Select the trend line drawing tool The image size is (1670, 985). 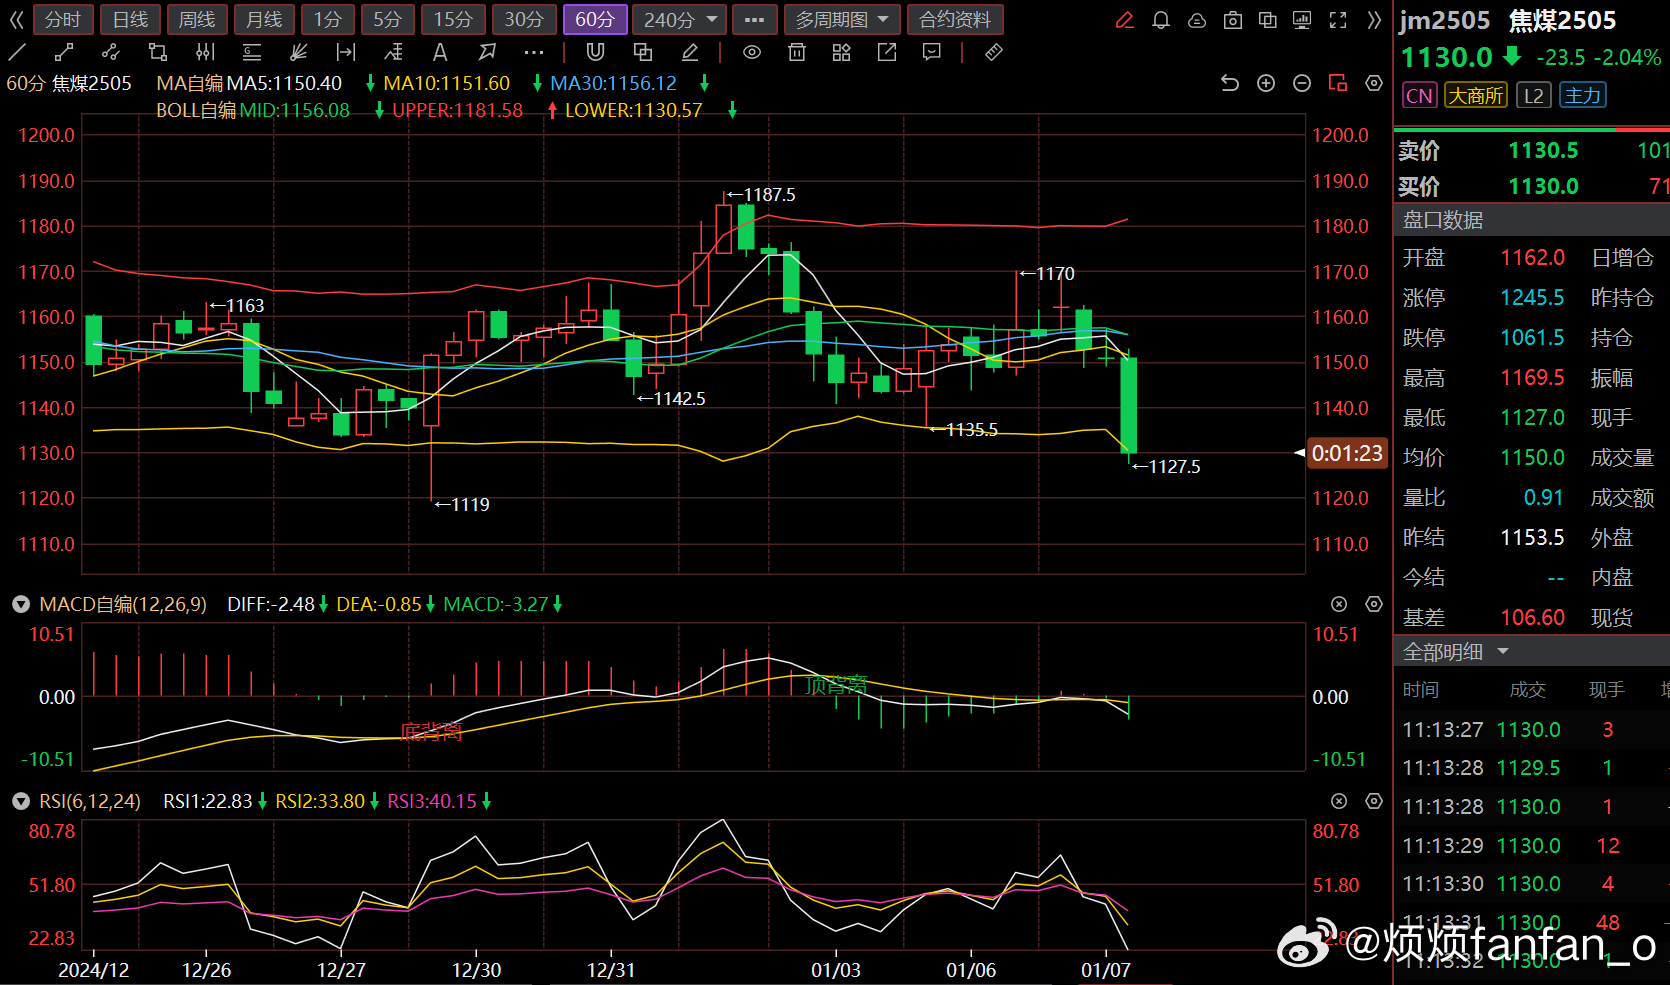(x=18, y=52)
